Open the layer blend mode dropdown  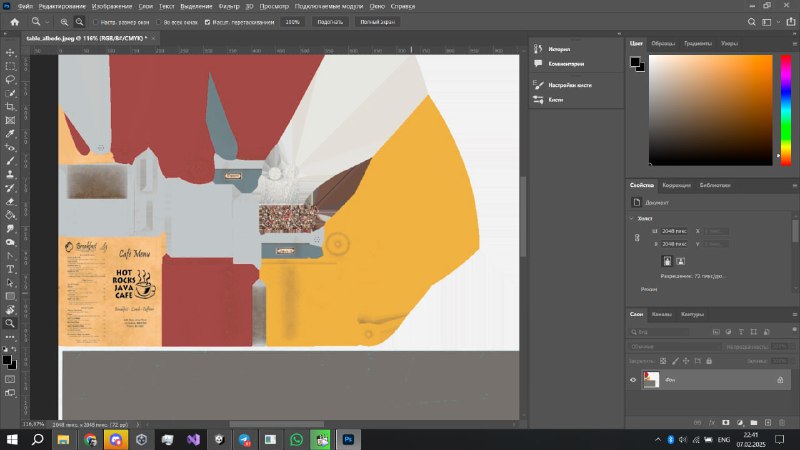[674, 346]
